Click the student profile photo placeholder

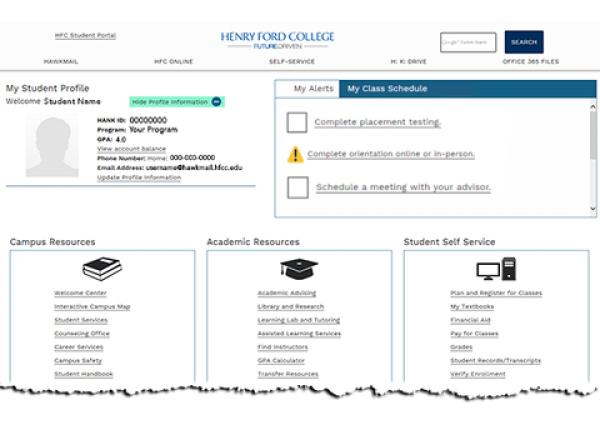[x=52, y=147]
